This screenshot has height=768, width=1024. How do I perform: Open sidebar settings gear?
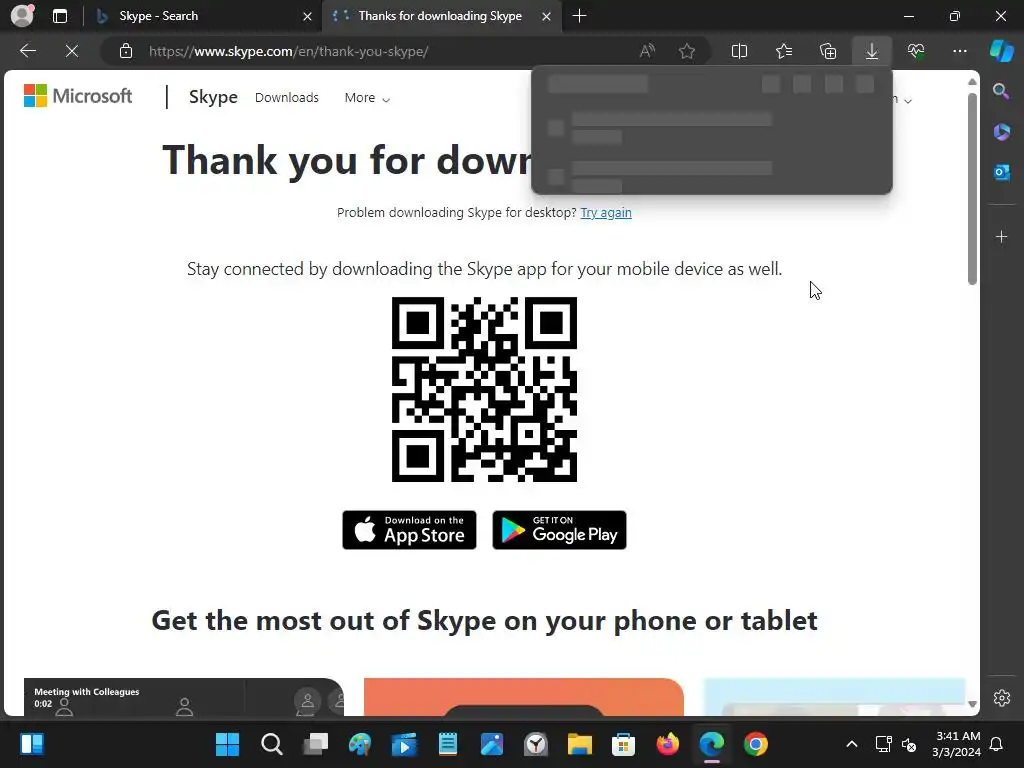pos(1001,698)
